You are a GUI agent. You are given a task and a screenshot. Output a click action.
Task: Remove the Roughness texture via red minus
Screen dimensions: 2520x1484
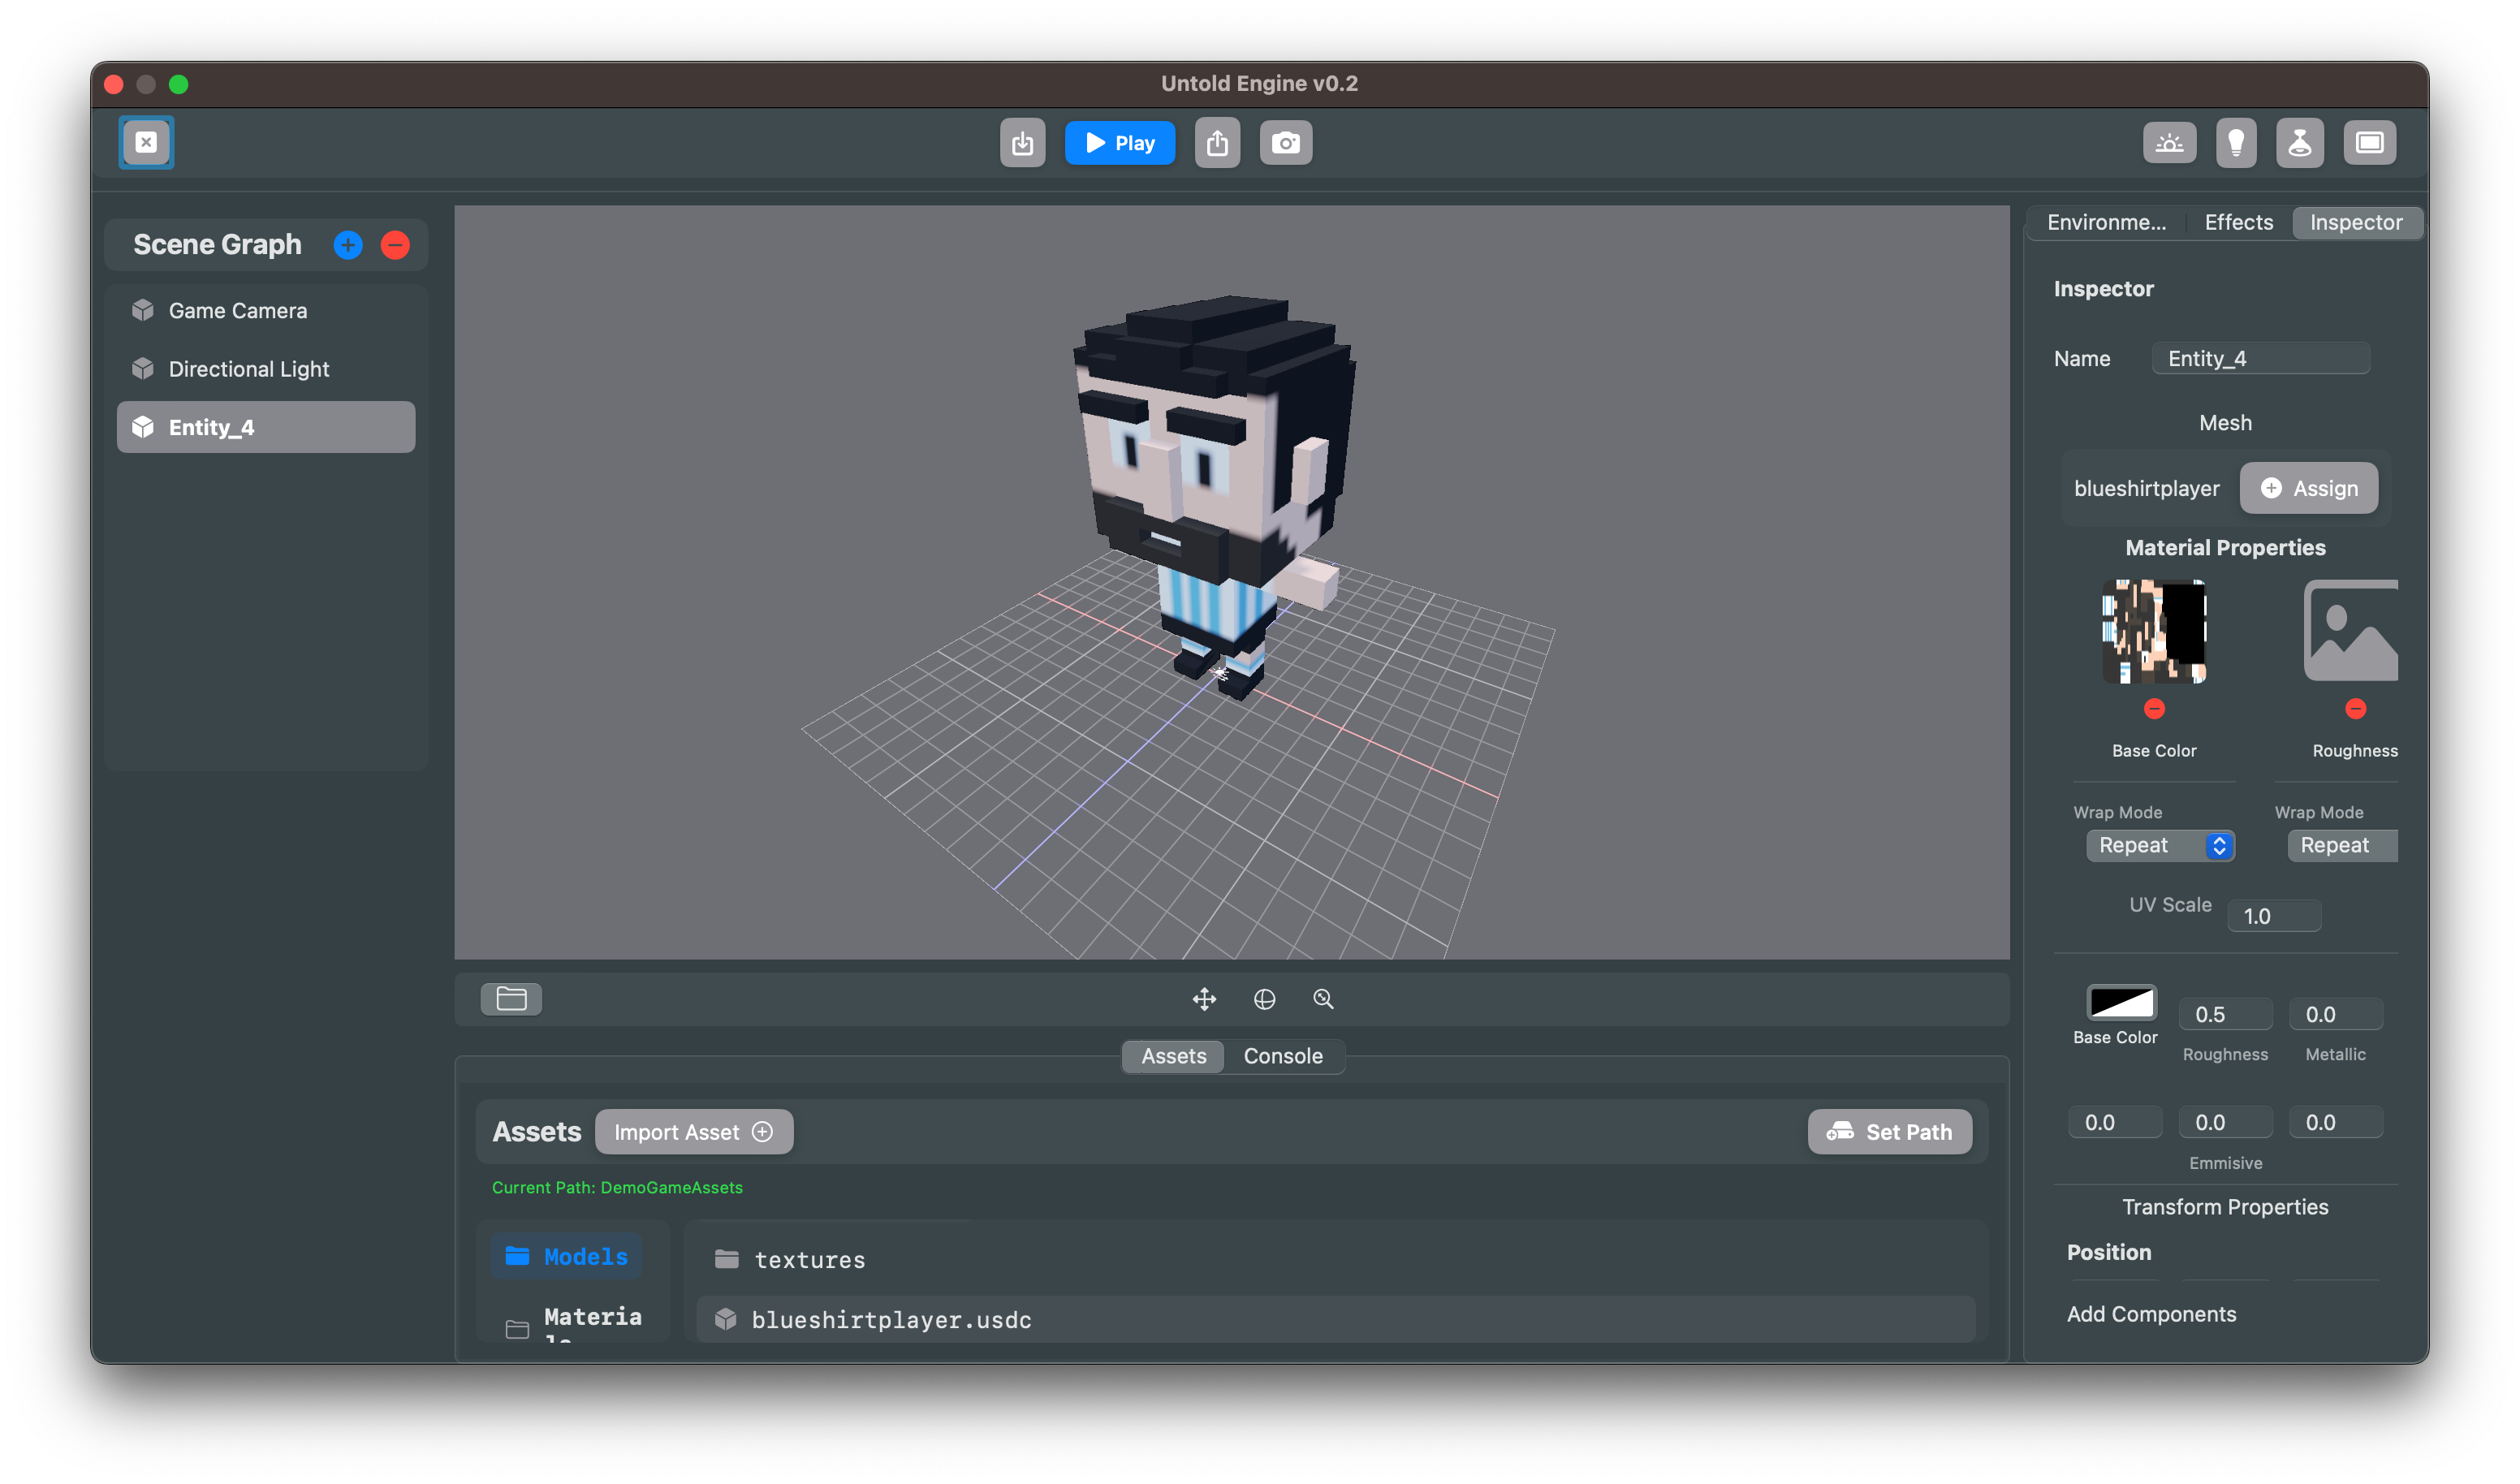[2356, 709]
